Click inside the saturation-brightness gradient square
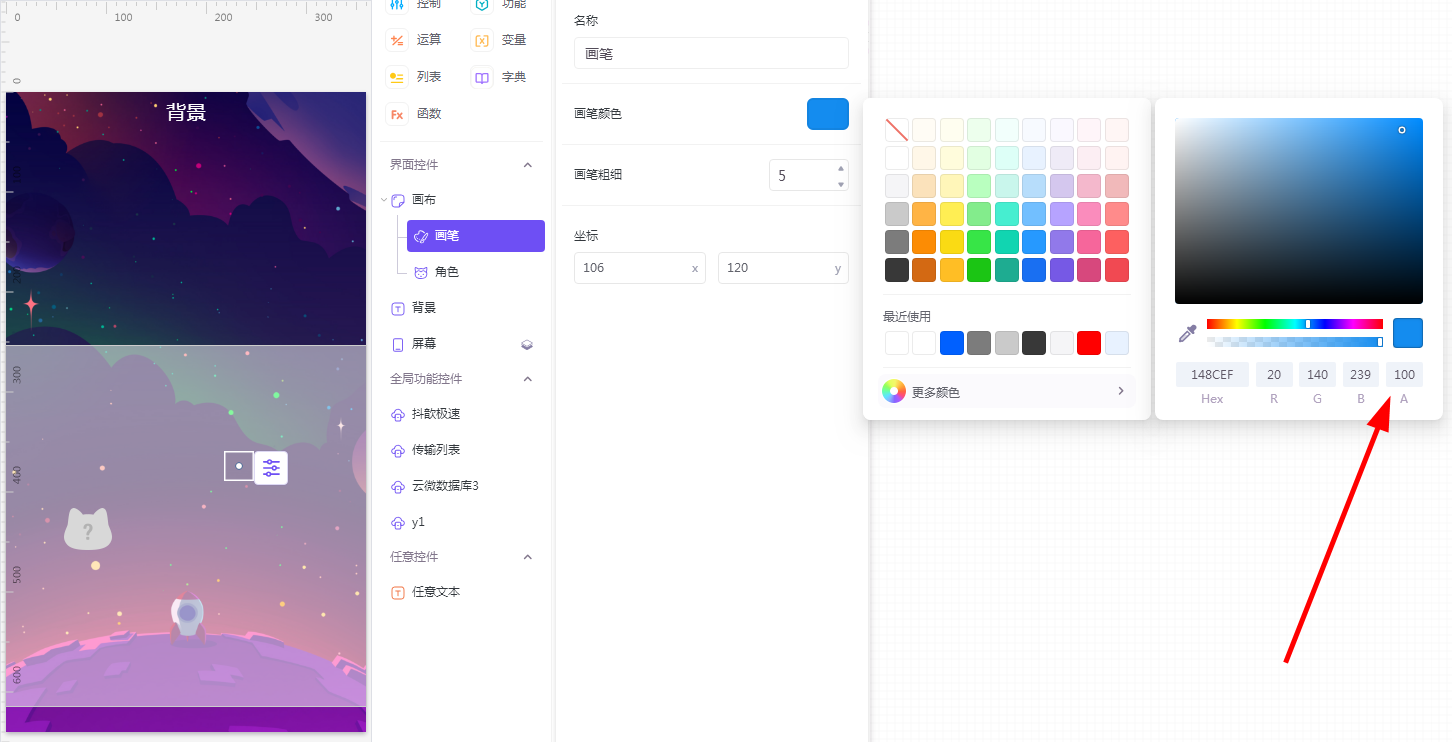Viewport: 1452px width, 742px height. 1299,211
